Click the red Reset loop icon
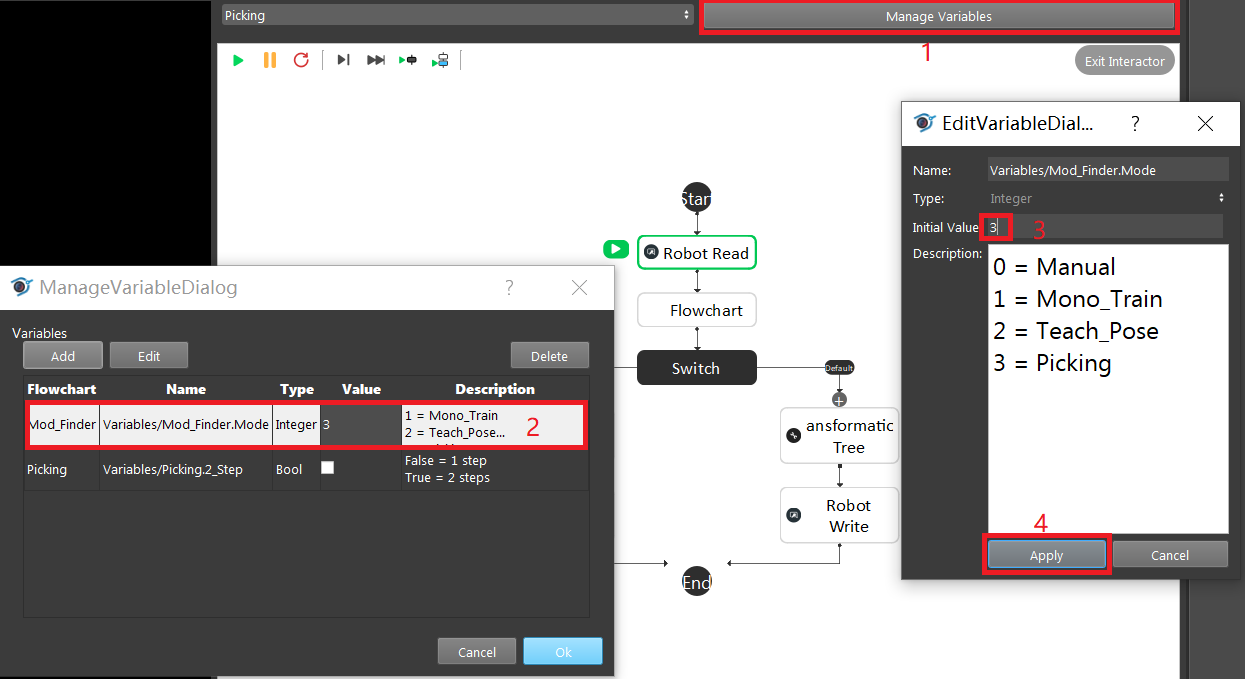 pyautogui.click(x=301, y=60)
